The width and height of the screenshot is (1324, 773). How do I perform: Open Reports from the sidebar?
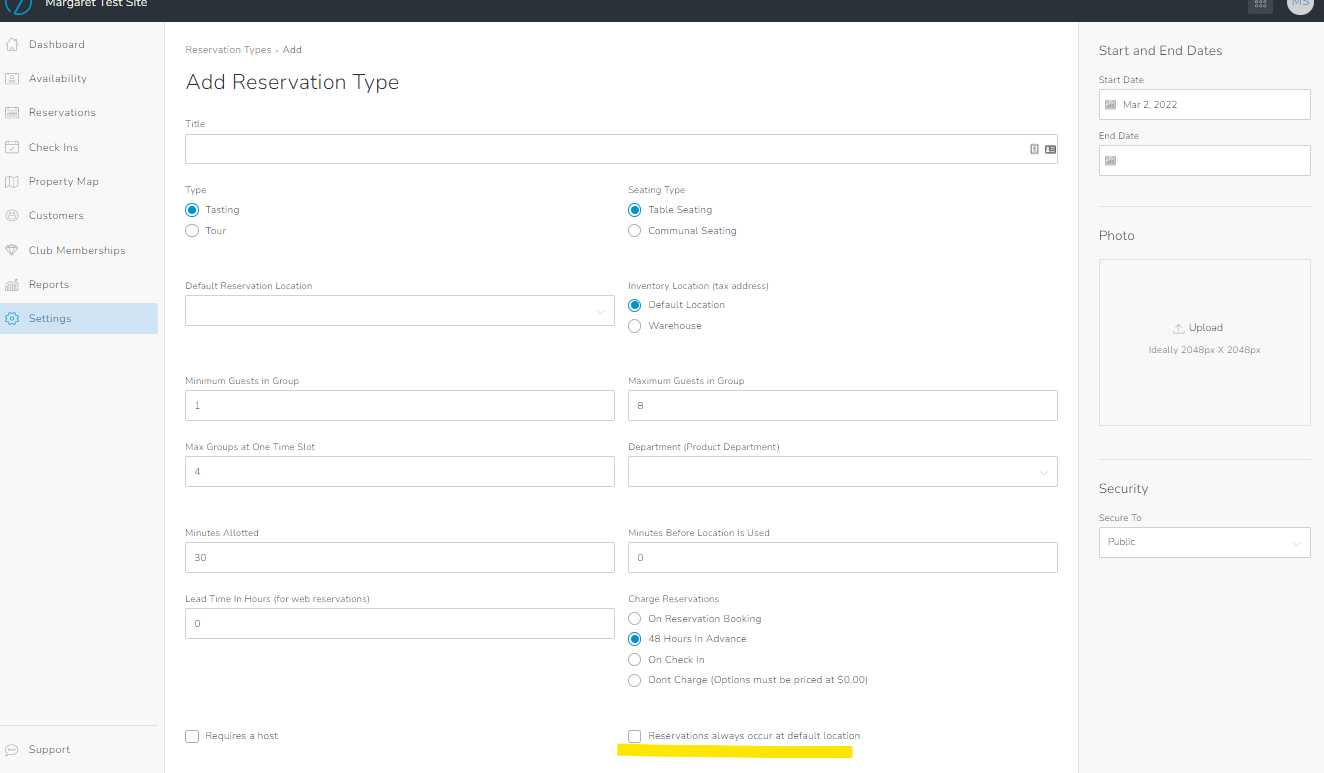tap(50, 284)
